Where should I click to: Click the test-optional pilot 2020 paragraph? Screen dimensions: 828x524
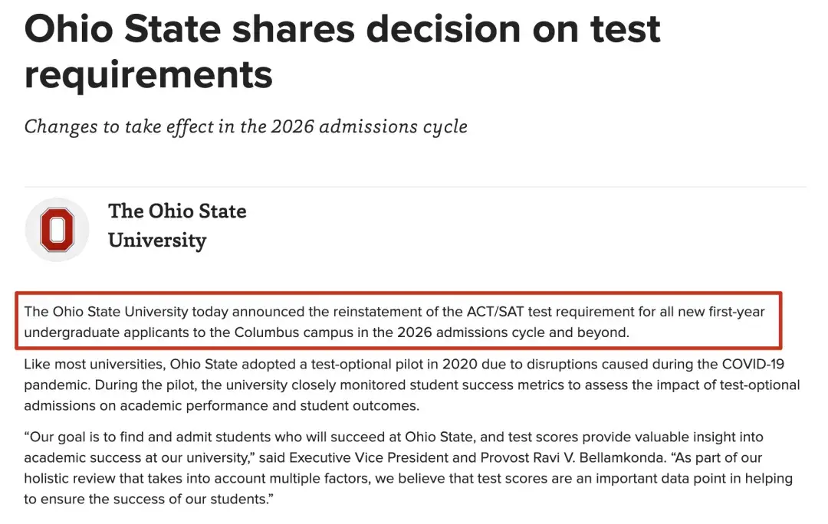click(x=412, y=385)
